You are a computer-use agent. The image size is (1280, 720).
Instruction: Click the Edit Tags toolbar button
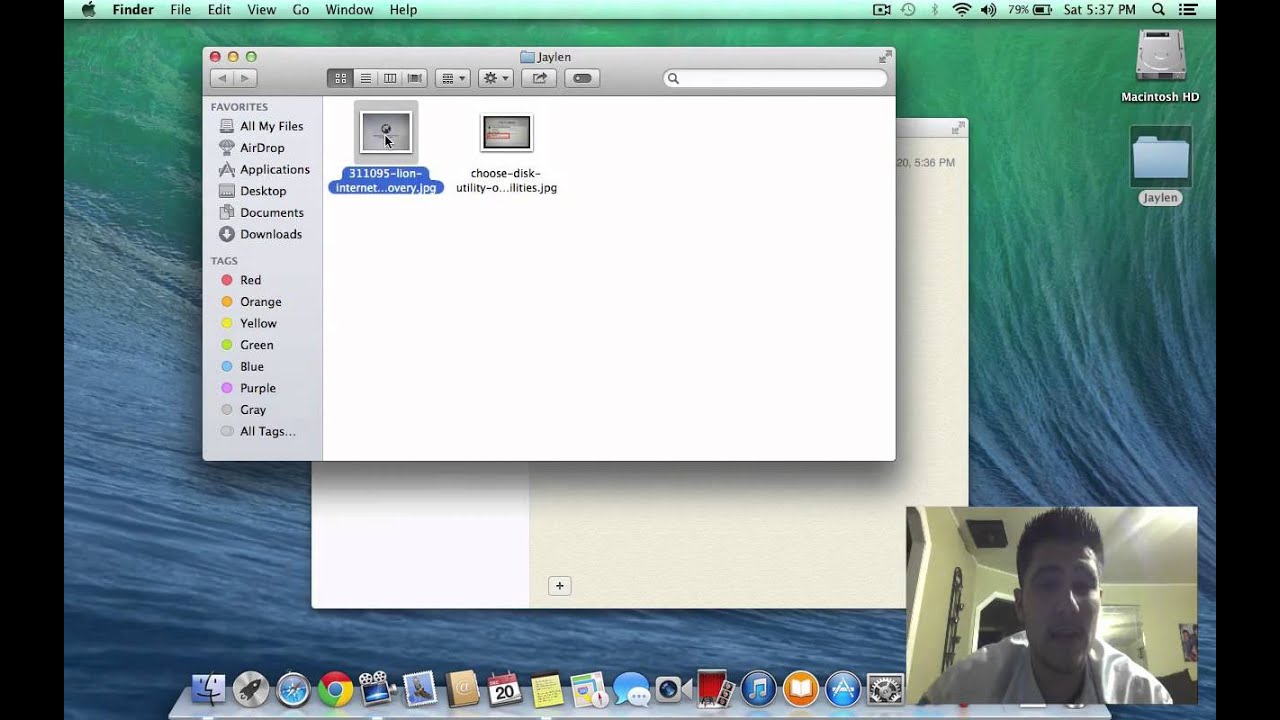(582, 78)
